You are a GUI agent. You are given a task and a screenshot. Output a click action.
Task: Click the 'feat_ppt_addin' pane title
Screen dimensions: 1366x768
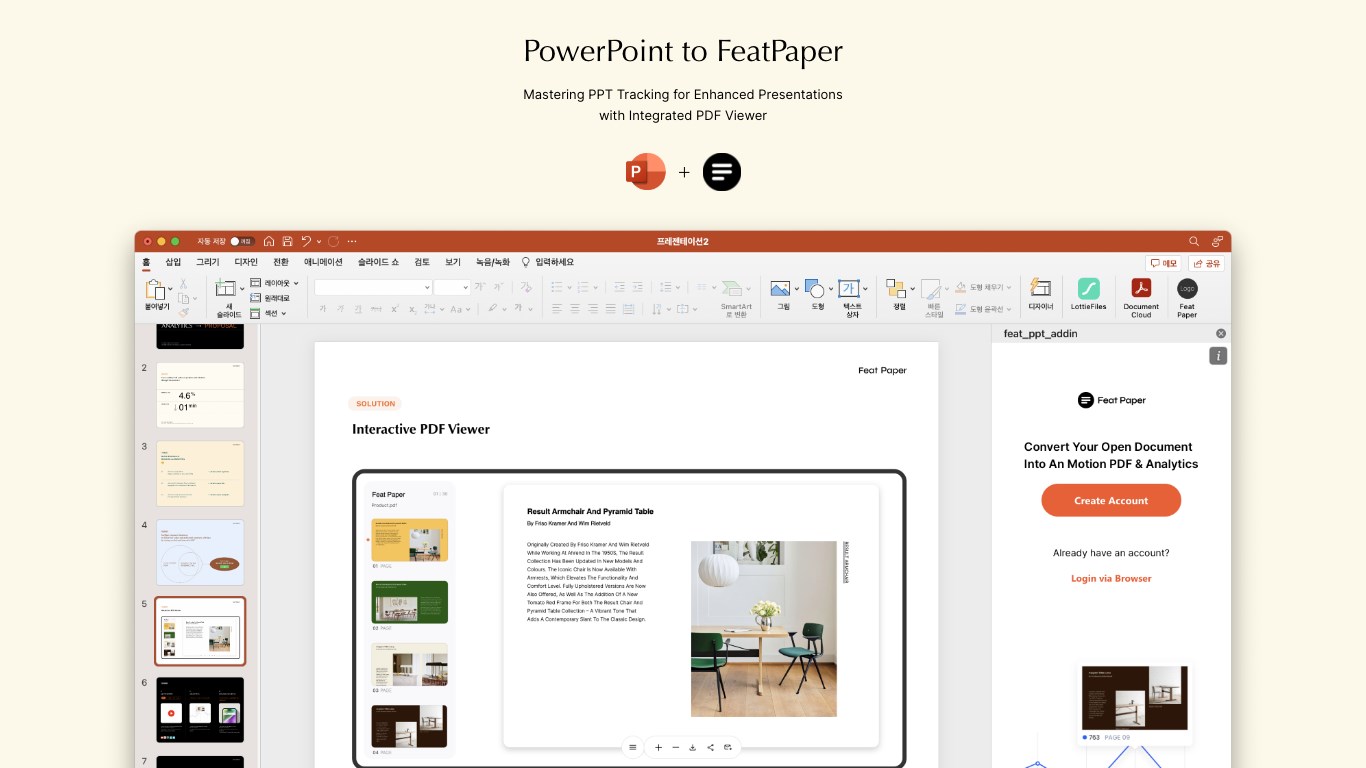[x=1040, y=334]
